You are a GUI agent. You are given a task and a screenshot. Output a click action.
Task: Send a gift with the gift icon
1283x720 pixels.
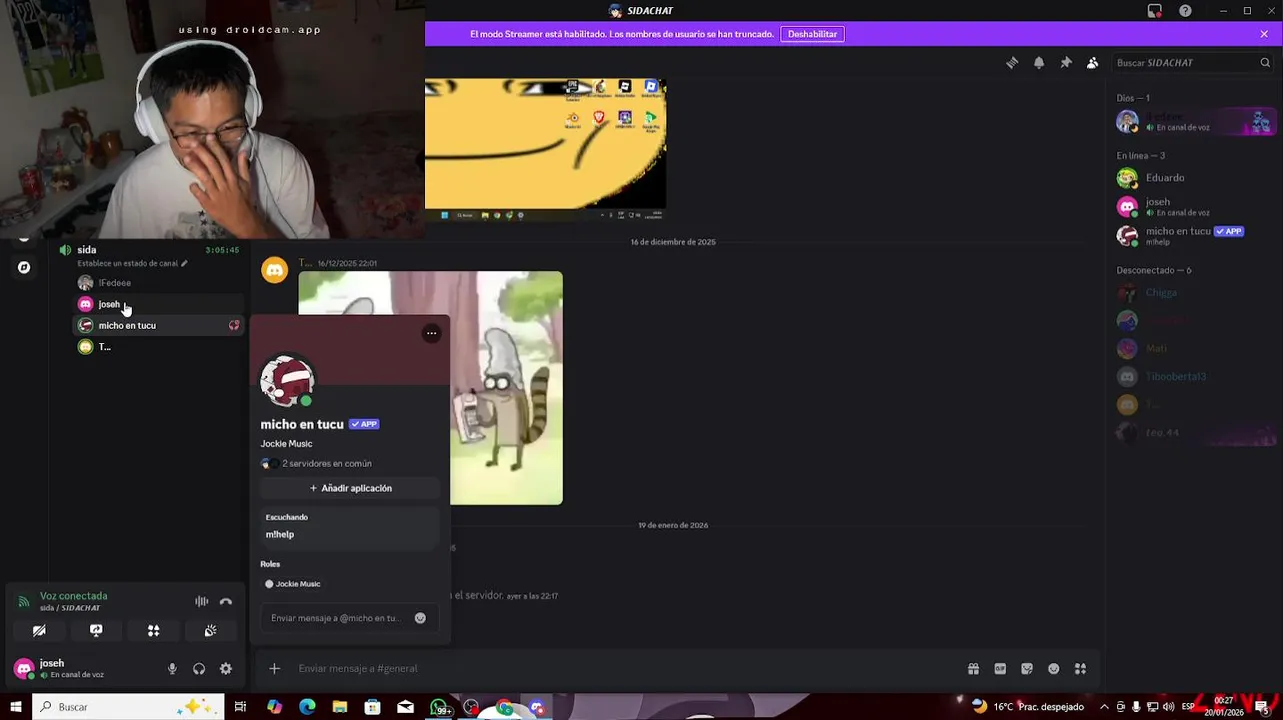973,669
